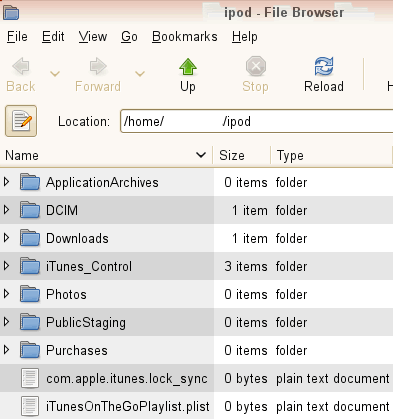Select the Purchases folder icon

point(30,350)
